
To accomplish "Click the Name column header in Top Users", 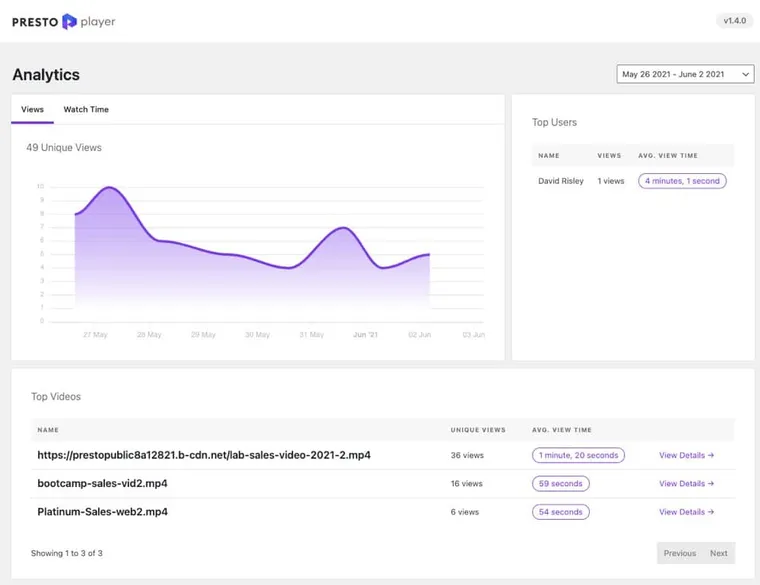I will click(549, 156).
